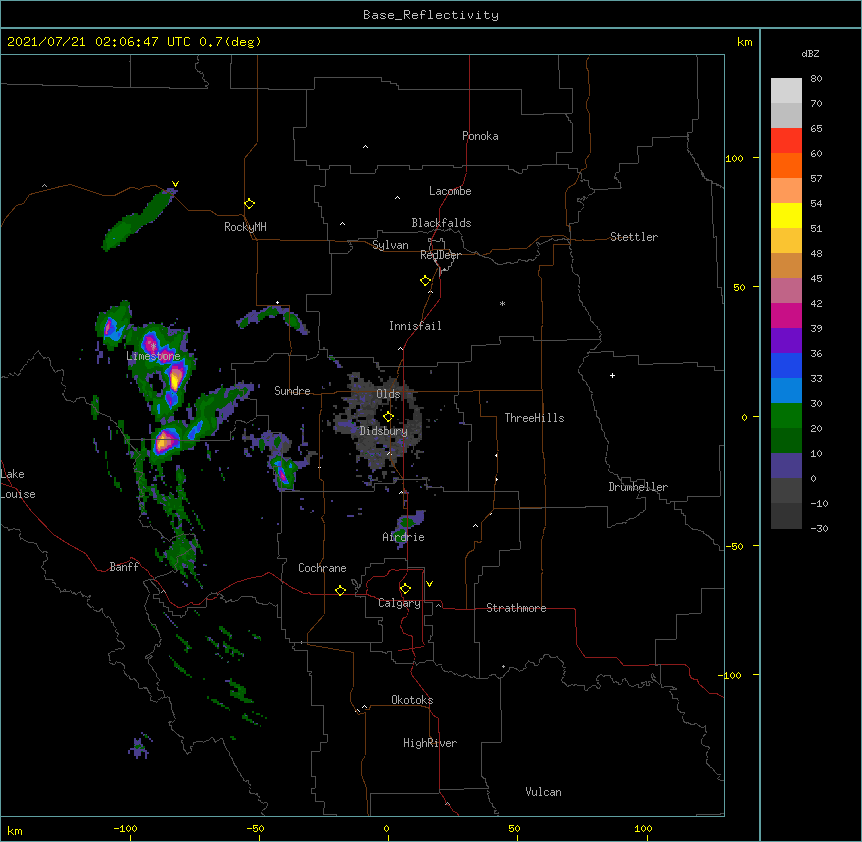
Task: Click the white plus marker northwest of Drumheller
Action: coord(612,375)
